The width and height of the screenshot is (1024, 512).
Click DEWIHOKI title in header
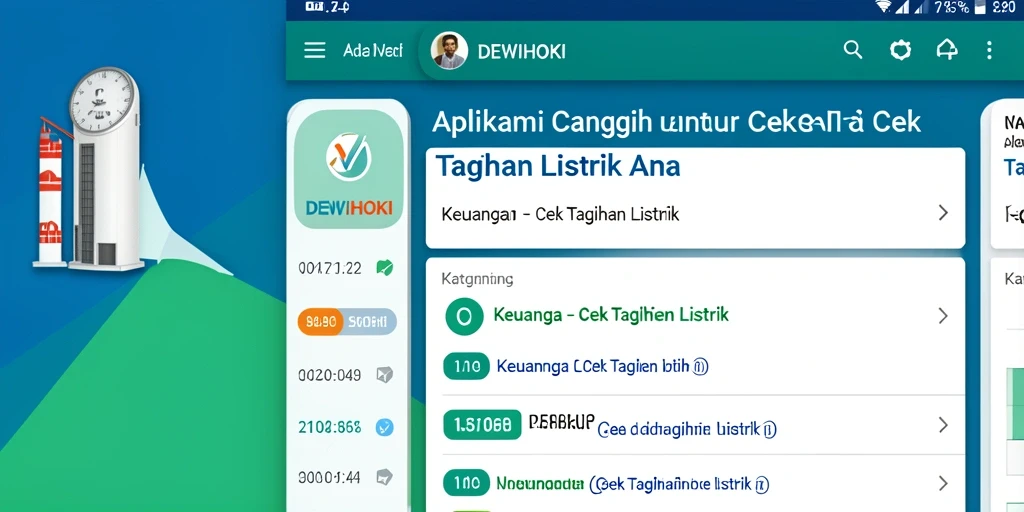(x=522, y=52)
